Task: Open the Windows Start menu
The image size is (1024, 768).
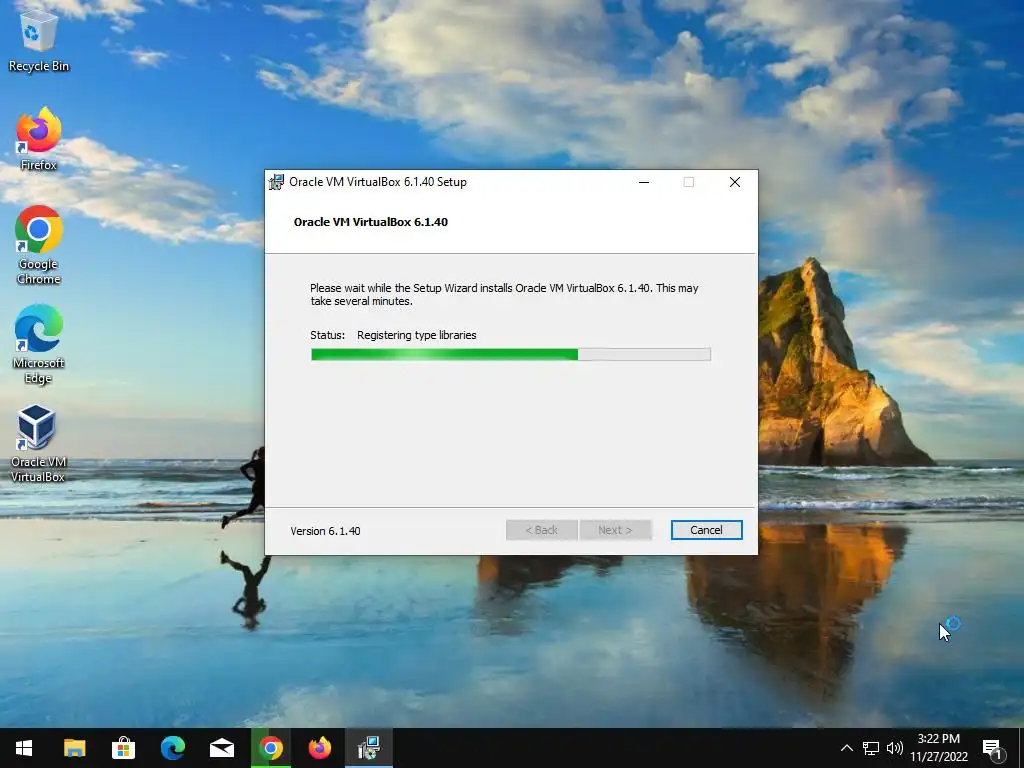Action: [x=24, y=748]
